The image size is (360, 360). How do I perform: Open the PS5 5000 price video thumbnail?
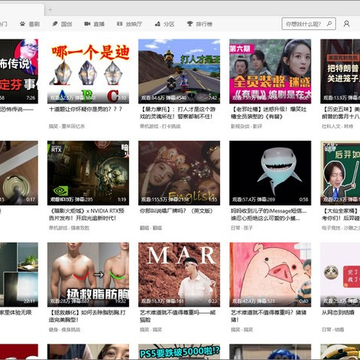[x=179, y=352]
